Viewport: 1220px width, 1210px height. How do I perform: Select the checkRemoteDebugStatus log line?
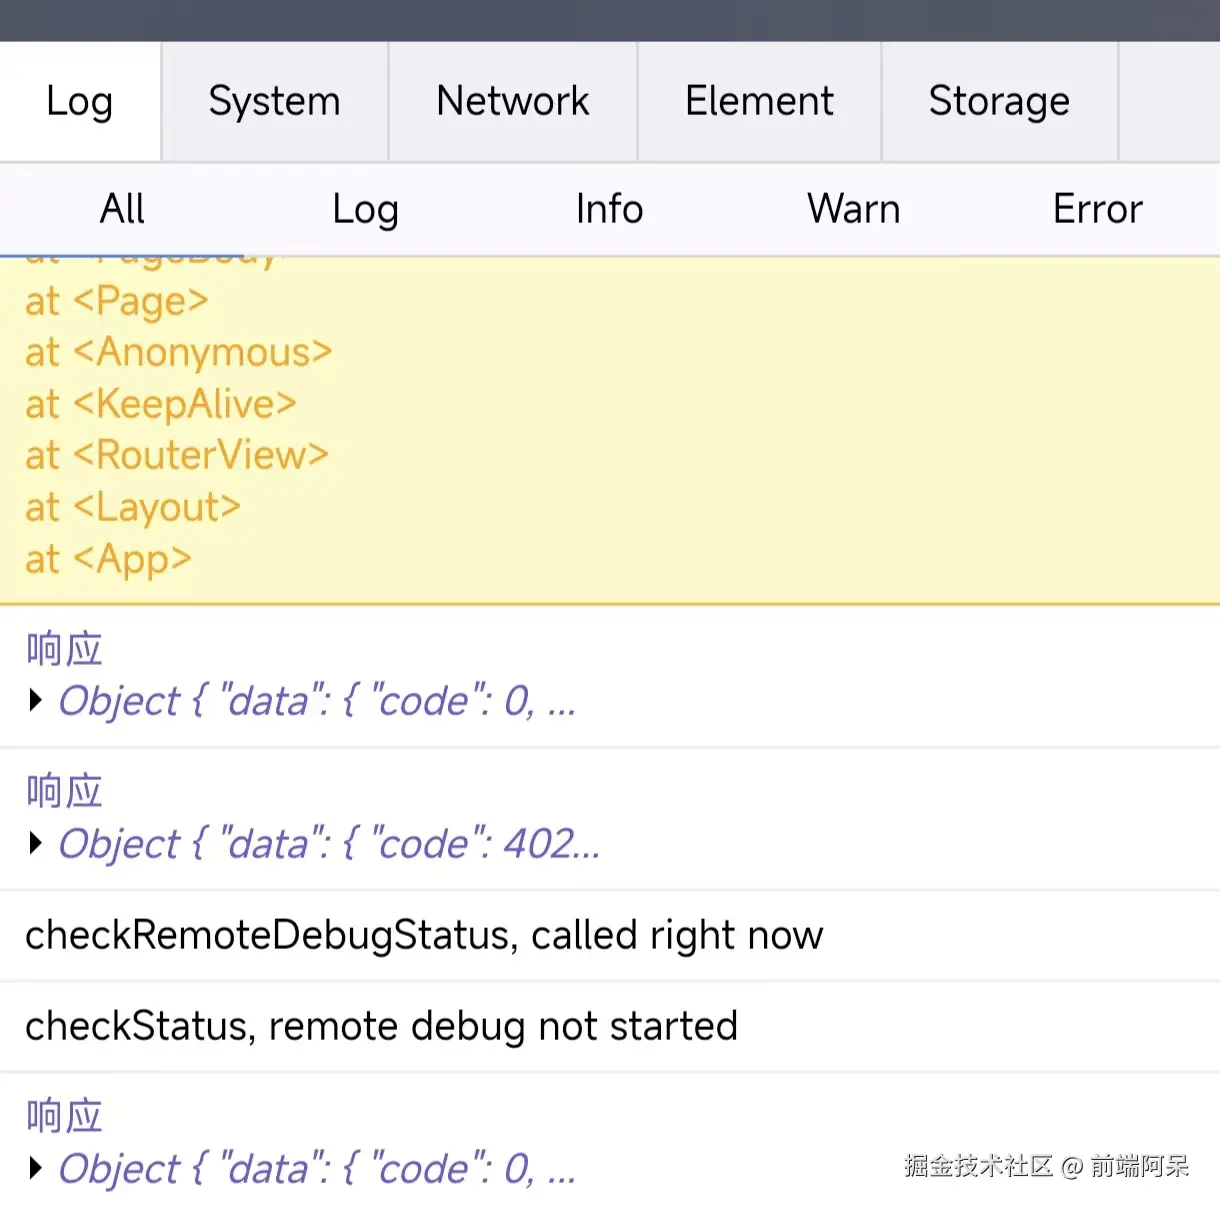424,935
